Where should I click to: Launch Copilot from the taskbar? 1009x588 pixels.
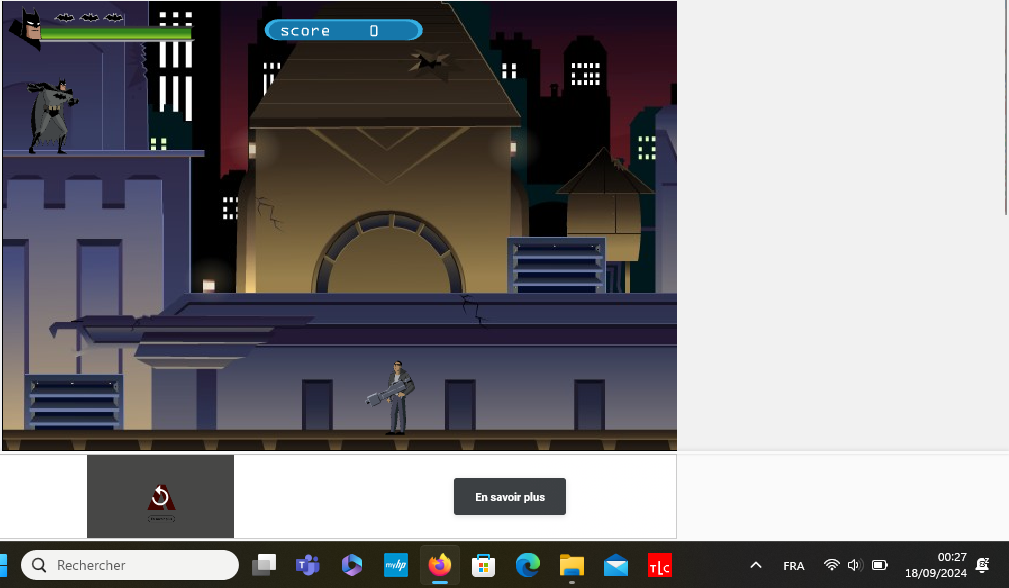351,565
